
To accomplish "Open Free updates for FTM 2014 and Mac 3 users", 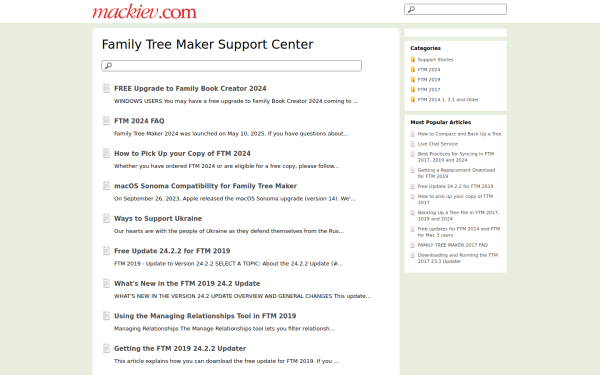I will click(459, 232).
